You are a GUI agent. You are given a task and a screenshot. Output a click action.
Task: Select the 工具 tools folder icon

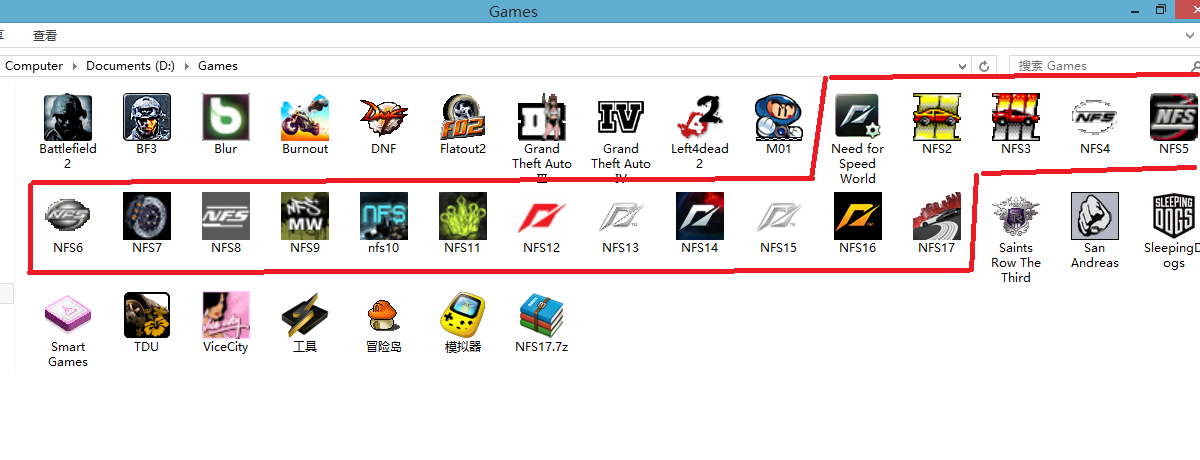tap(305, 316)
